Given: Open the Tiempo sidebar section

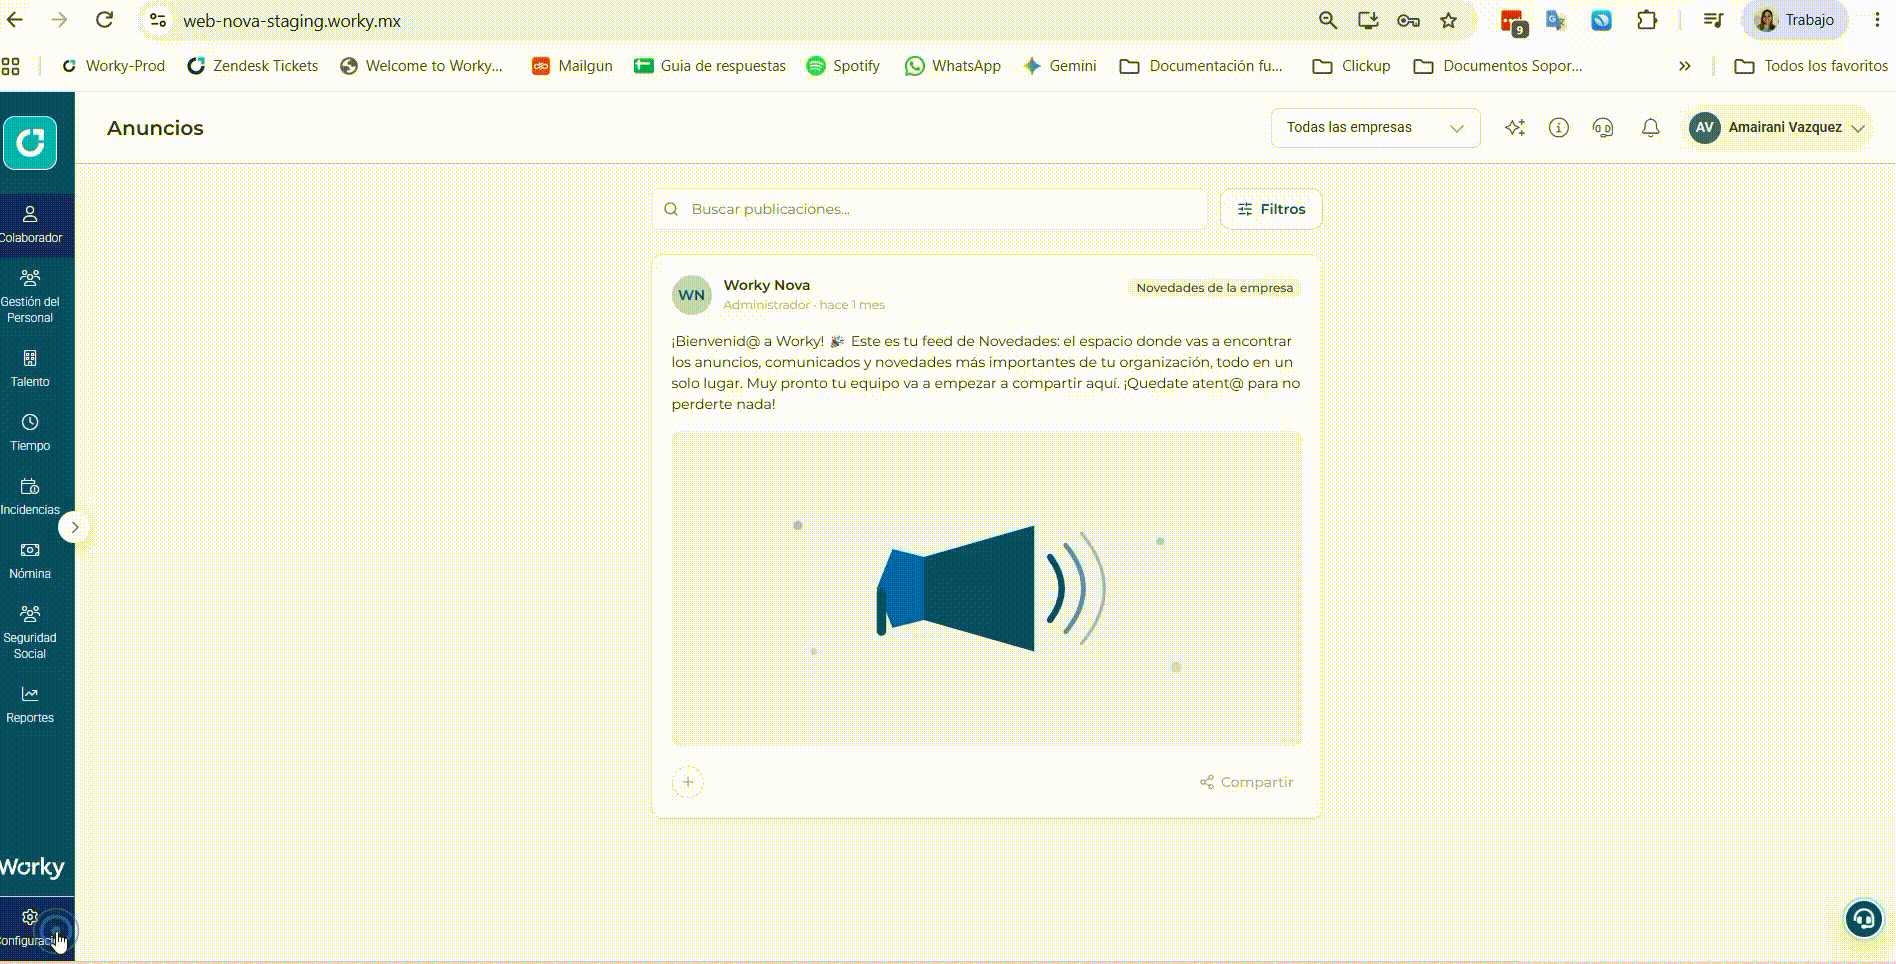Looking at the screenshot, I should click(x=30, y=432).
